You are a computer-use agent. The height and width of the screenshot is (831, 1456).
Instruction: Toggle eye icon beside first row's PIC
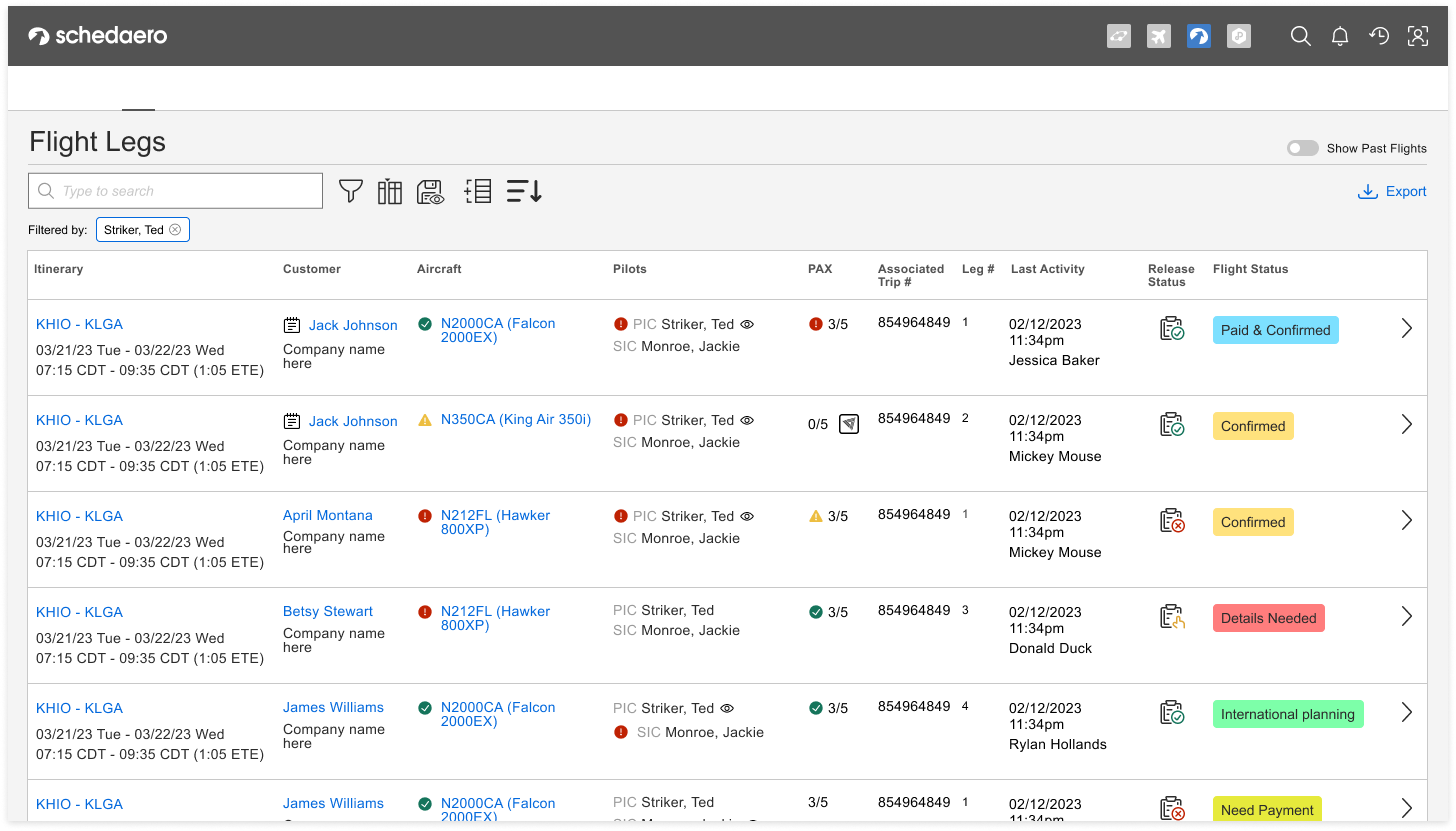click(x=747, y=324)
